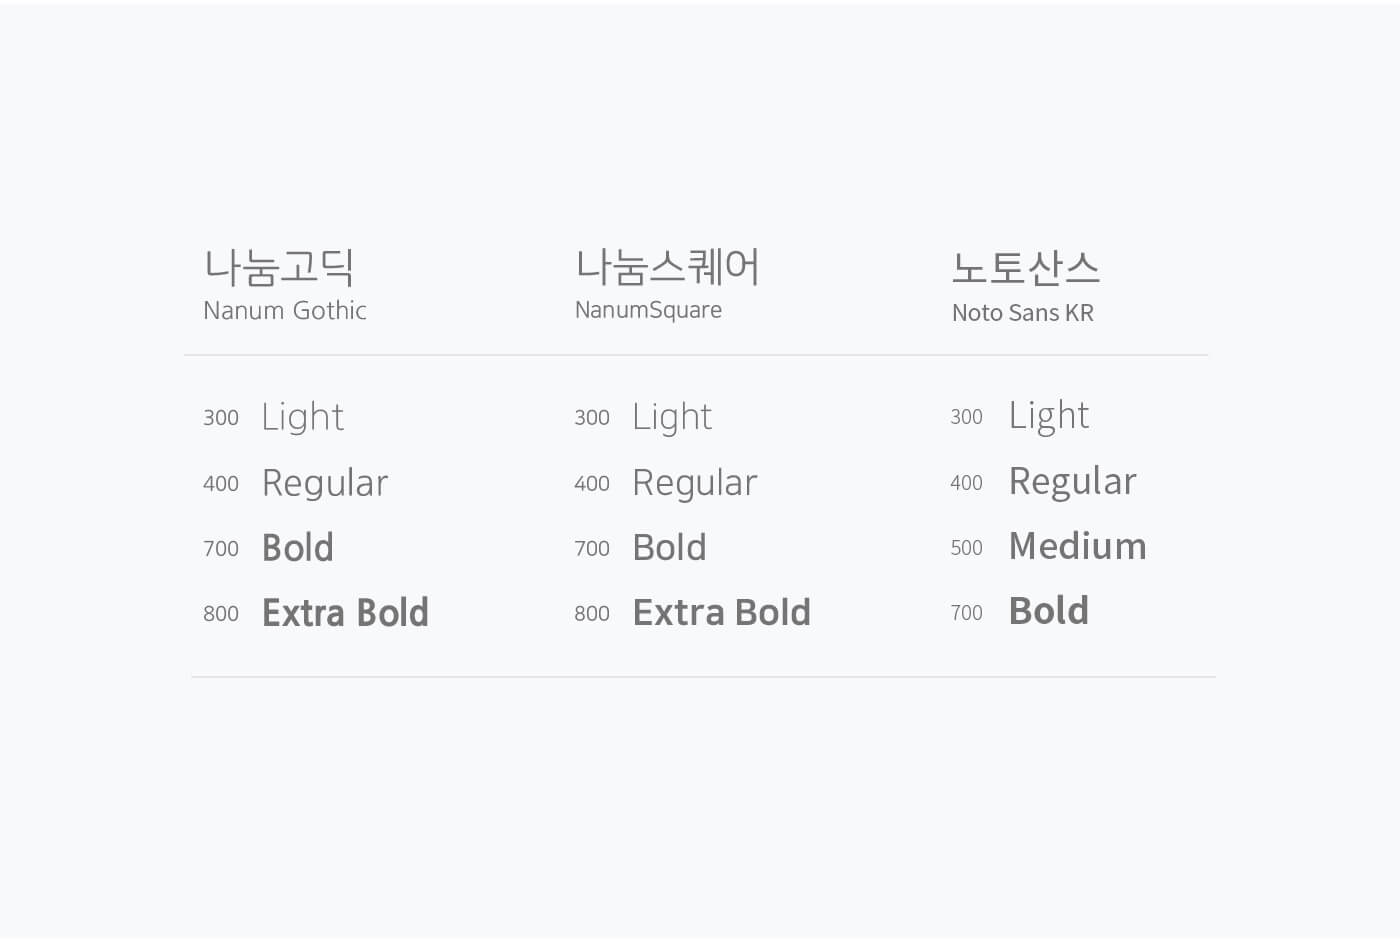This screenshot has width=1400, height=943.
Task: Click the Nanum Gothic Korean heading
Action: (x=279, y=267)
